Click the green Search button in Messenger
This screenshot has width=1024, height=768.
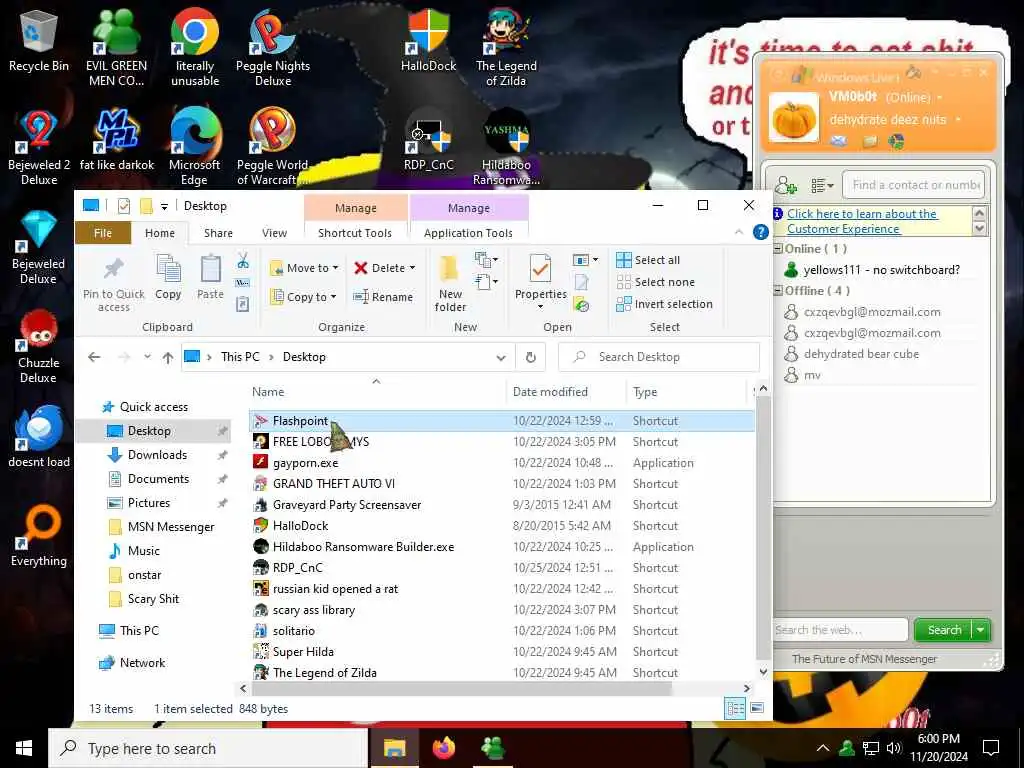point(944,630)
